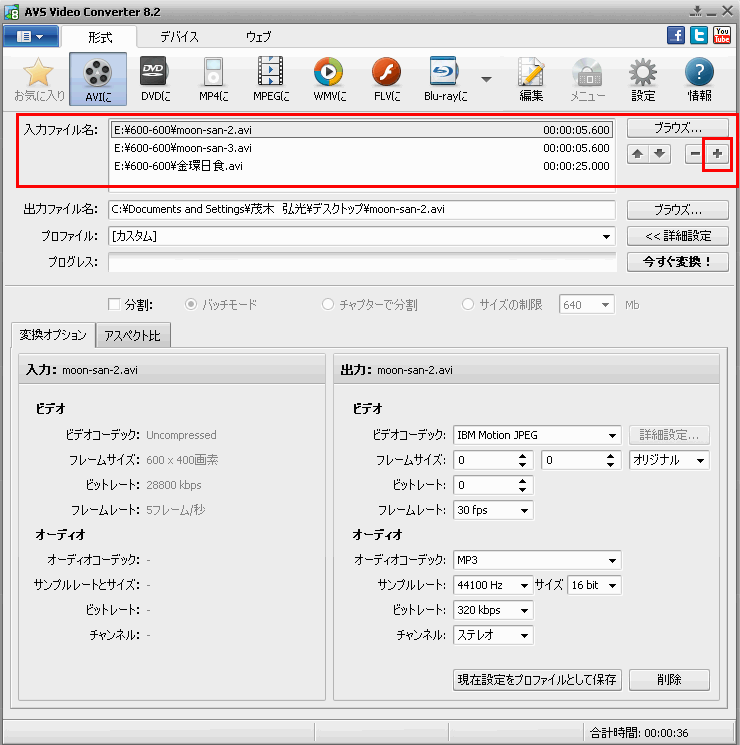Select the FLV flash format icon
Viewport: 740px width, 745px height.
pyautogui.click(x=386, y=79)
